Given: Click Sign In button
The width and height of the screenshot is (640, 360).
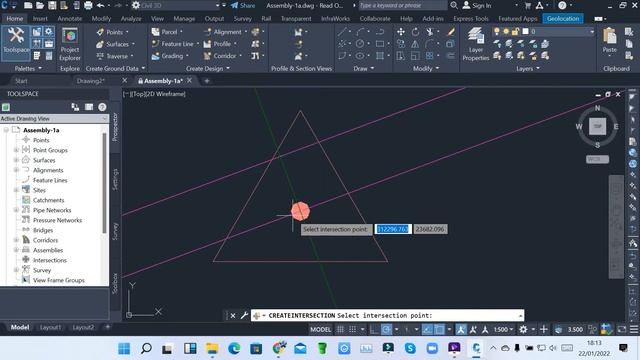Looking at the screenshot, I should pyautogui.click(x=477, y=5).
